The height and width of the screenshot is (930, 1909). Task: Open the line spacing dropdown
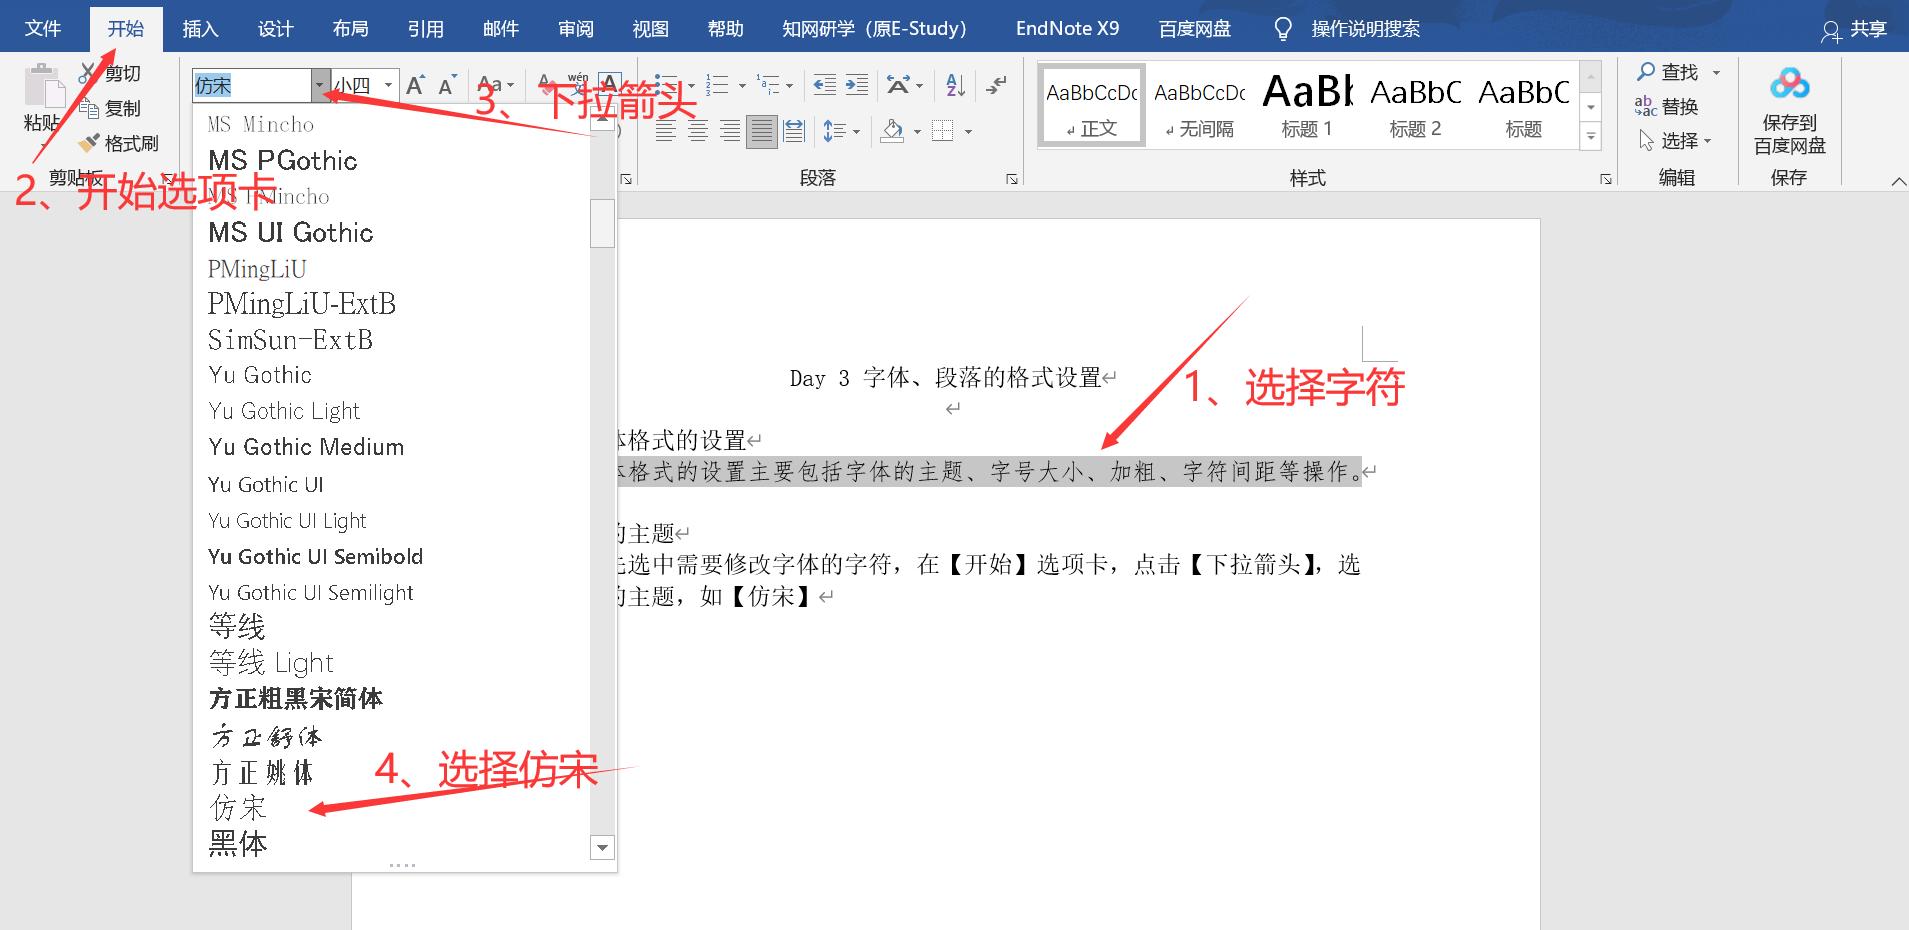point(842,130)
